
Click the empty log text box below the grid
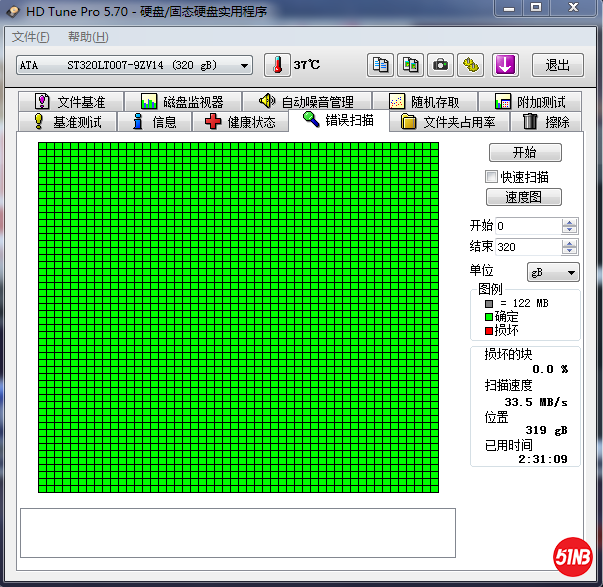tap(238, 533)
